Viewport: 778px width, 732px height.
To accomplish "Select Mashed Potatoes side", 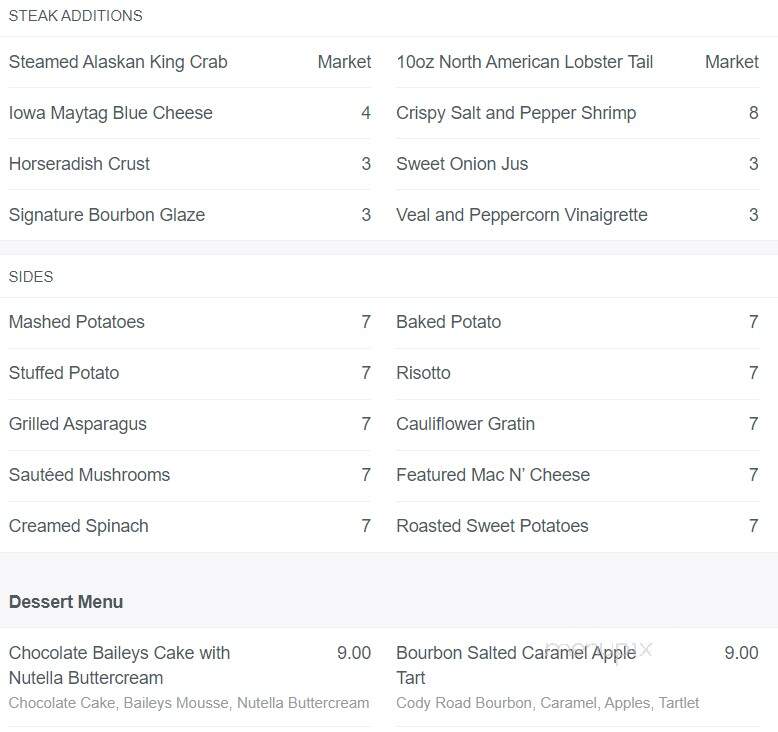I will (x=76, y=322).
